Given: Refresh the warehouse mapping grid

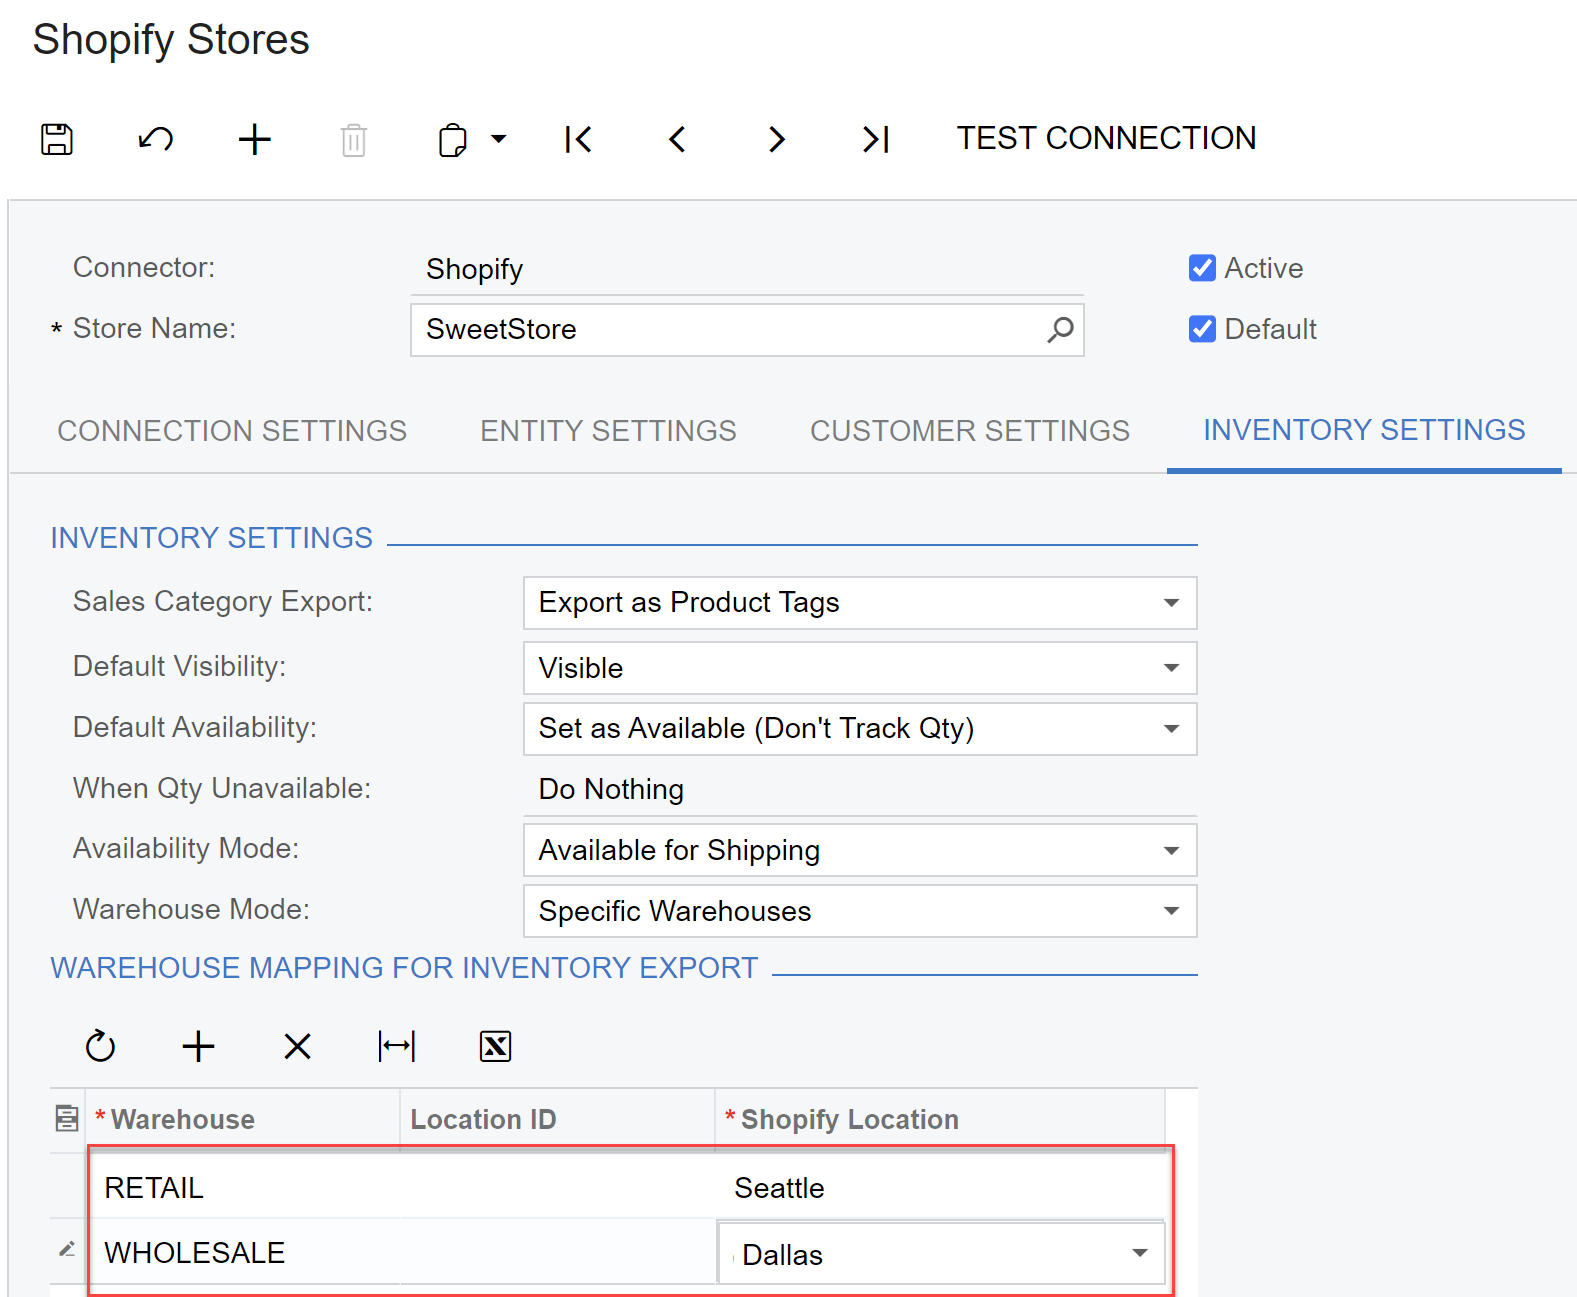Looking at the screenshot, I should (100, 1046).
